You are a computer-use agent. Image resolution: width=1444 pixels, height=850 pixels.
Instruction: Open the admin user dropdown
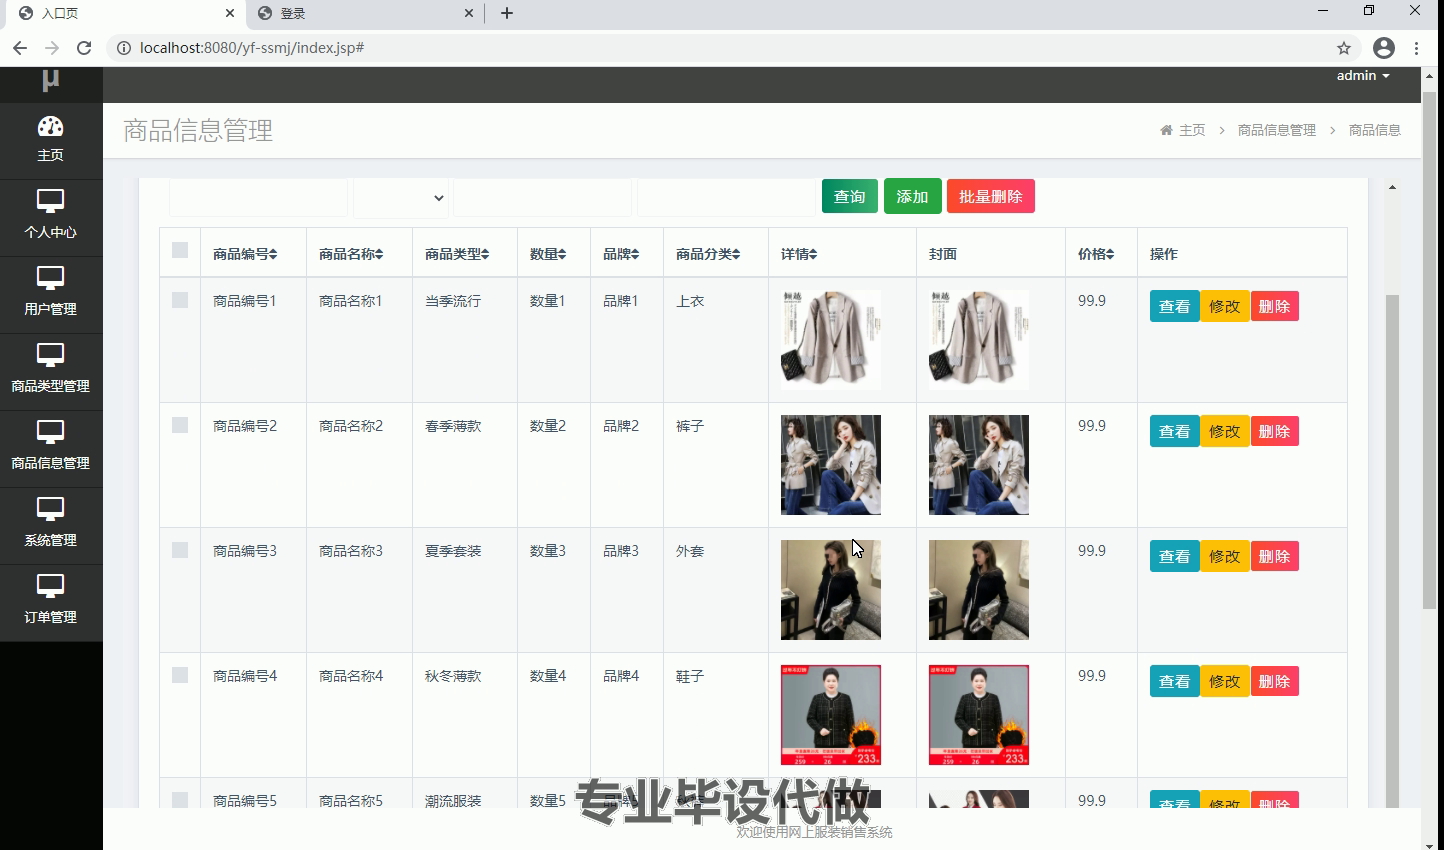pyautogui.click(x=1363, y=76)
